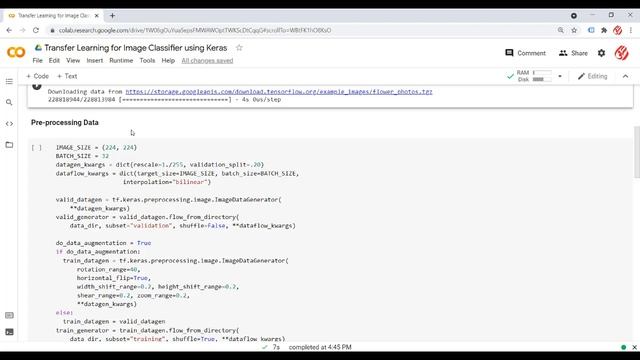Screen dimensions: 640x360
Task: Click the browser forward arrow
Action: coord(22,30)
